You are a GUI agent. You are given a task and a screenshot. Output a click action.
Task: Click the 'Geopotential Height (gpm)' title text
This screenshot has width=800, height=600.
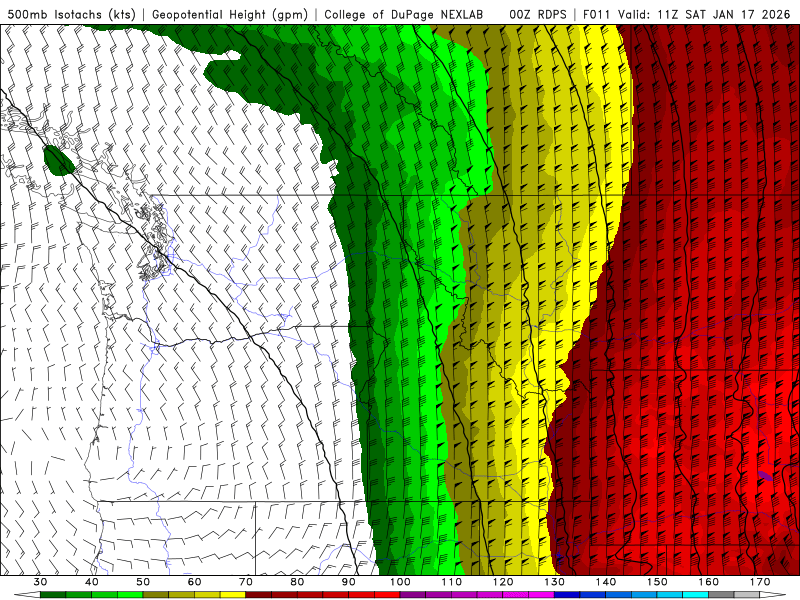point(230,15)
